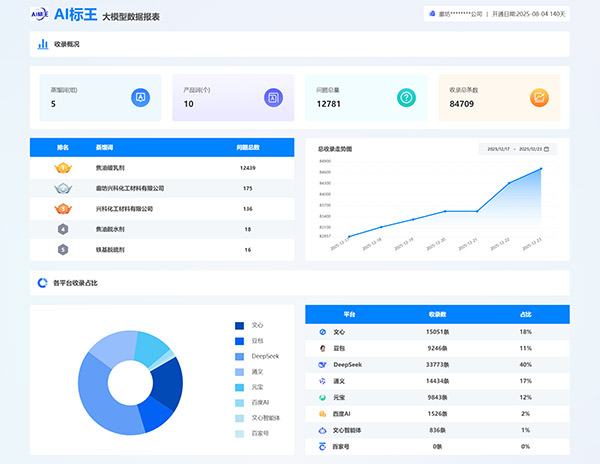Click the gold medal rank icon
This screenshot has height=464, width=600.
pos(62,168)
